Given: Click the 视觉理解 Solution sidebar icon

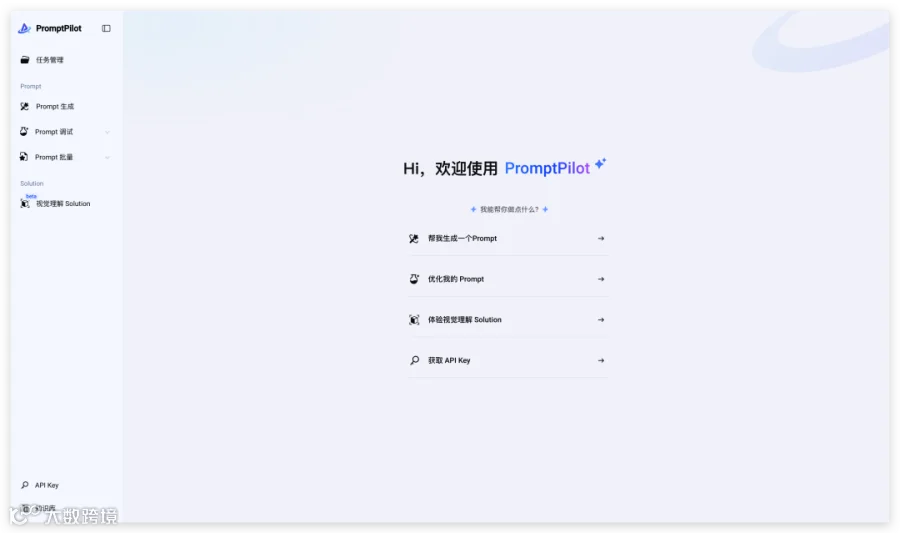Looking at the screenshot, I should pyautogui.click(x=25, y=204).
